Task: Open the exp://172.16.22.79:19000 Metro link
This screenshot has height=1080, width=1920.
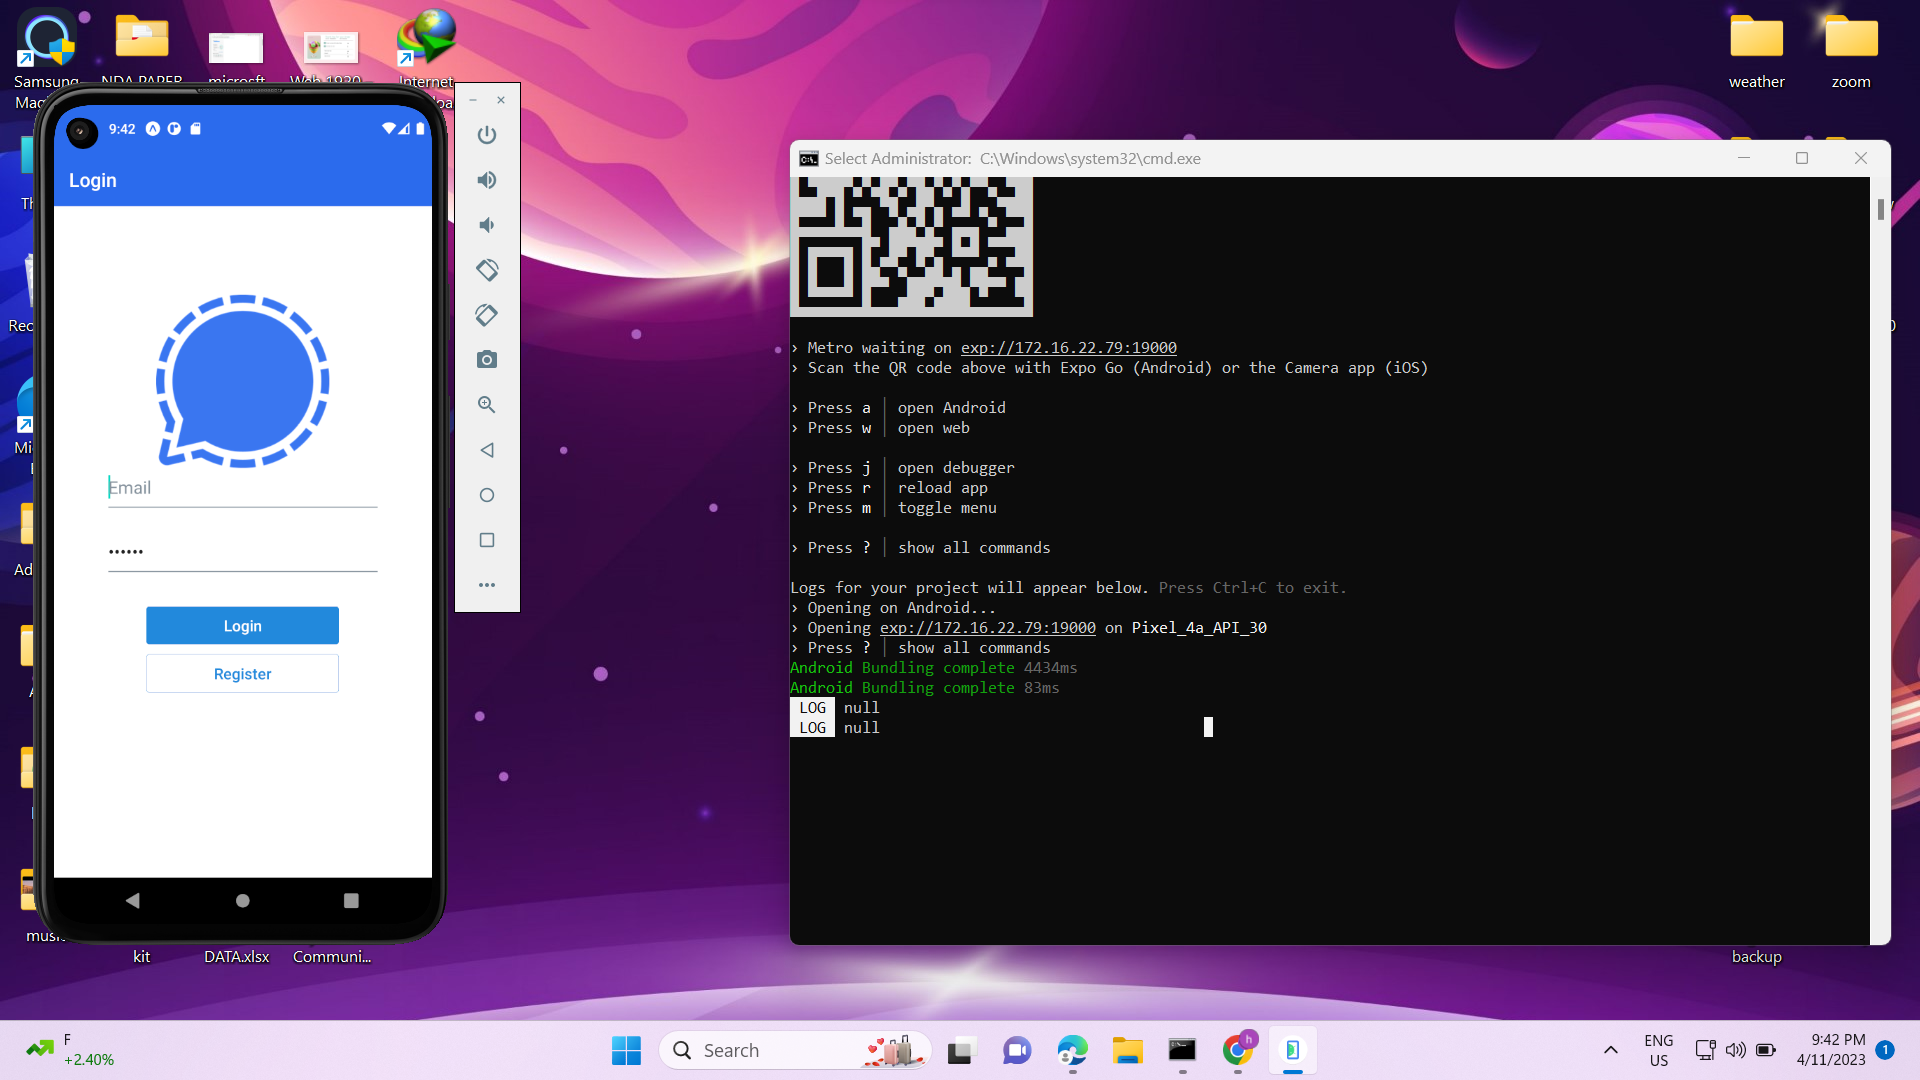Action: click(1068, 347)
